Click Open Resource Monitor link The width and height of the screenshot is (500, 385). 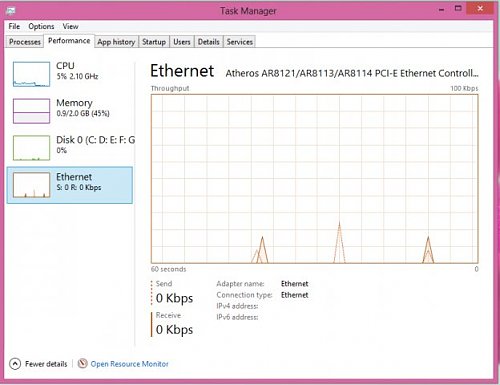[129, 364]
